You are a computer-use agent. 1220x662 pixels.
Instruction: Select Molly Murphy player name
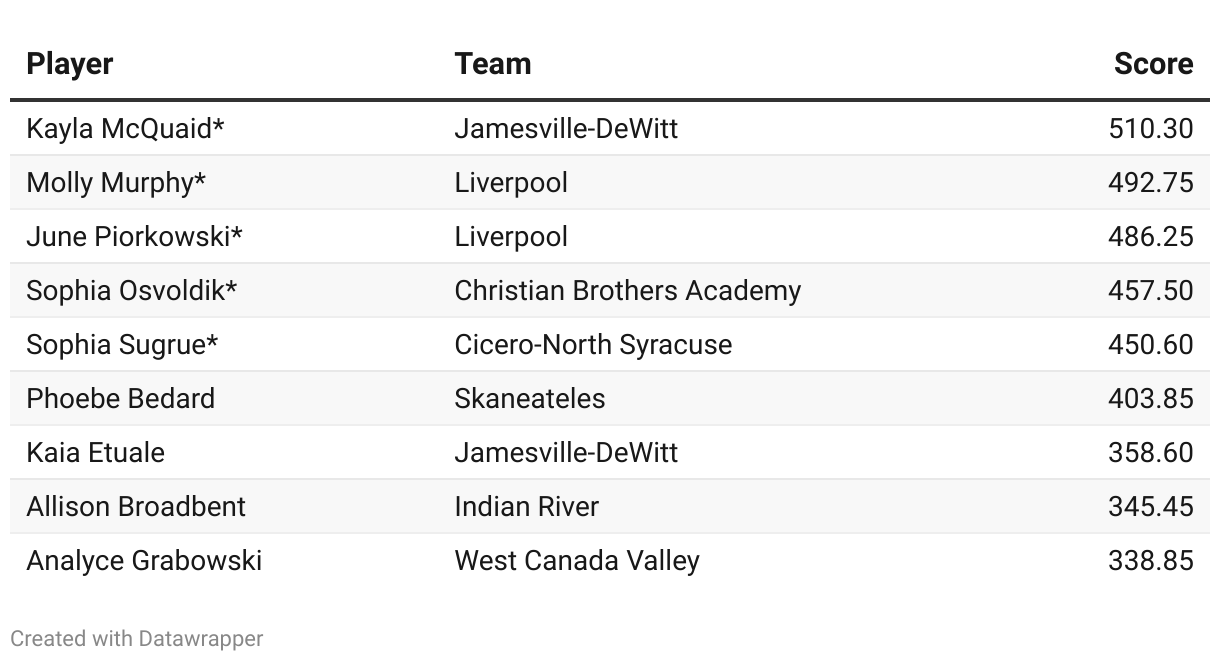tap(117, 183)
